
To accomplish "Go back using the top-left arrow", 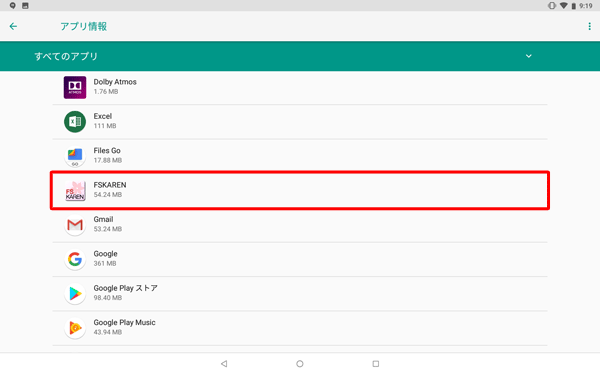I will [x=13, y=26].
